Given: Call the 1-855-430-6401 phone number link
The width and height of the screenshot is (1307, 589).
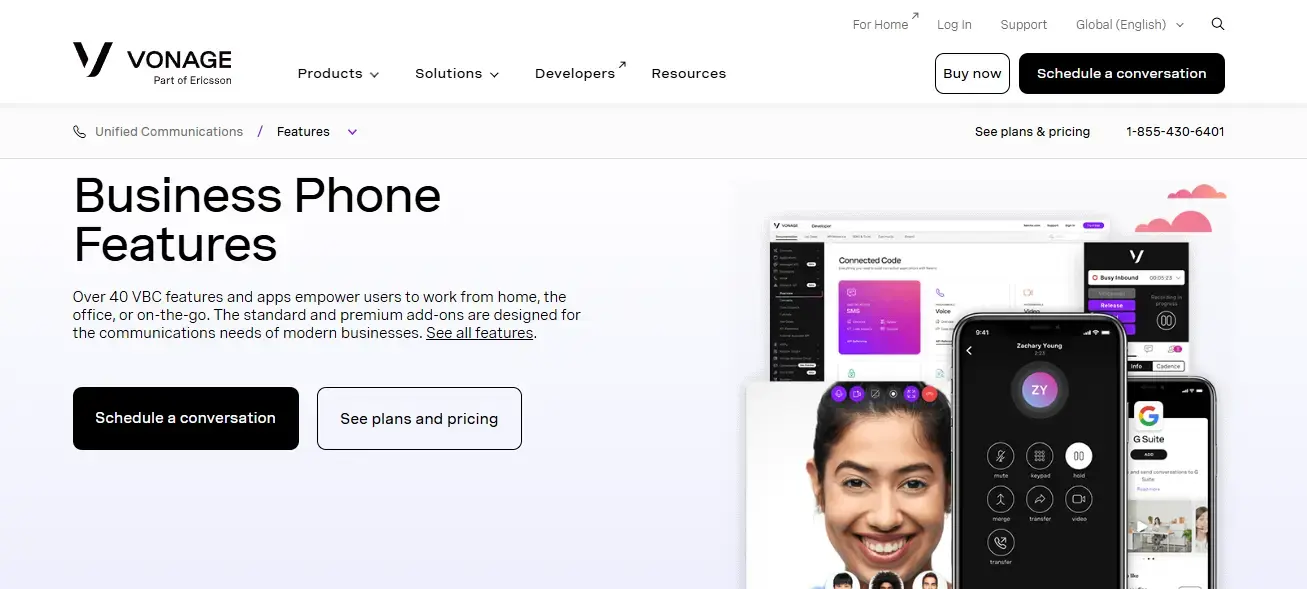Looking at the screenshot, I should point(1175,132).
